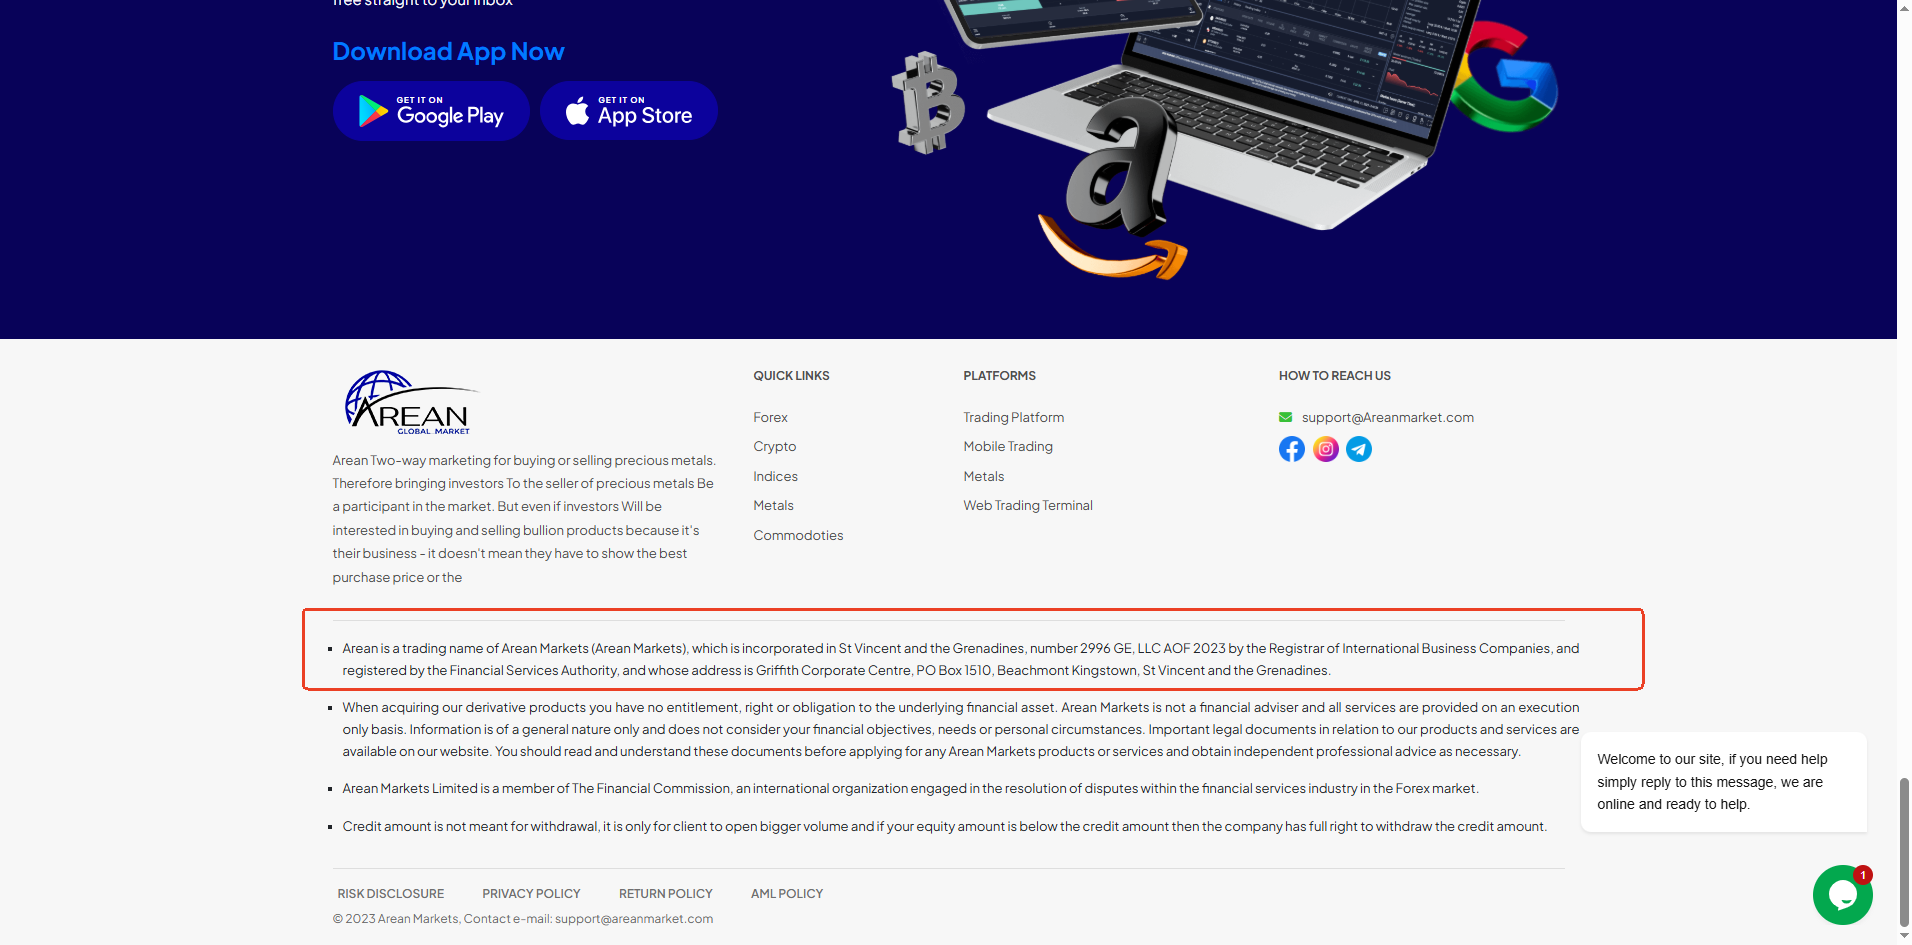1912x945 pixels.
Task: Open the Crypto quick link
Action: [x=775, y=446]
